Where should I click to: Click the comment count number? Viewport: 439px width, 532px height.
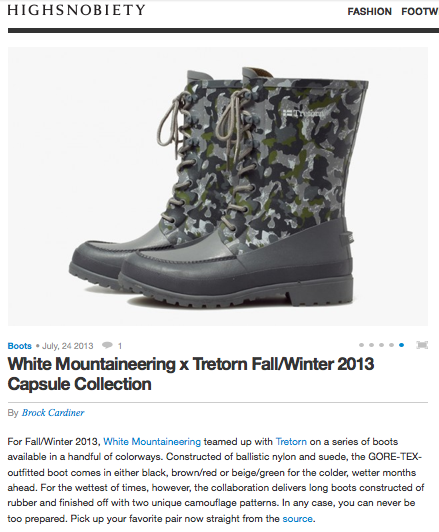[x=120, y=346]
